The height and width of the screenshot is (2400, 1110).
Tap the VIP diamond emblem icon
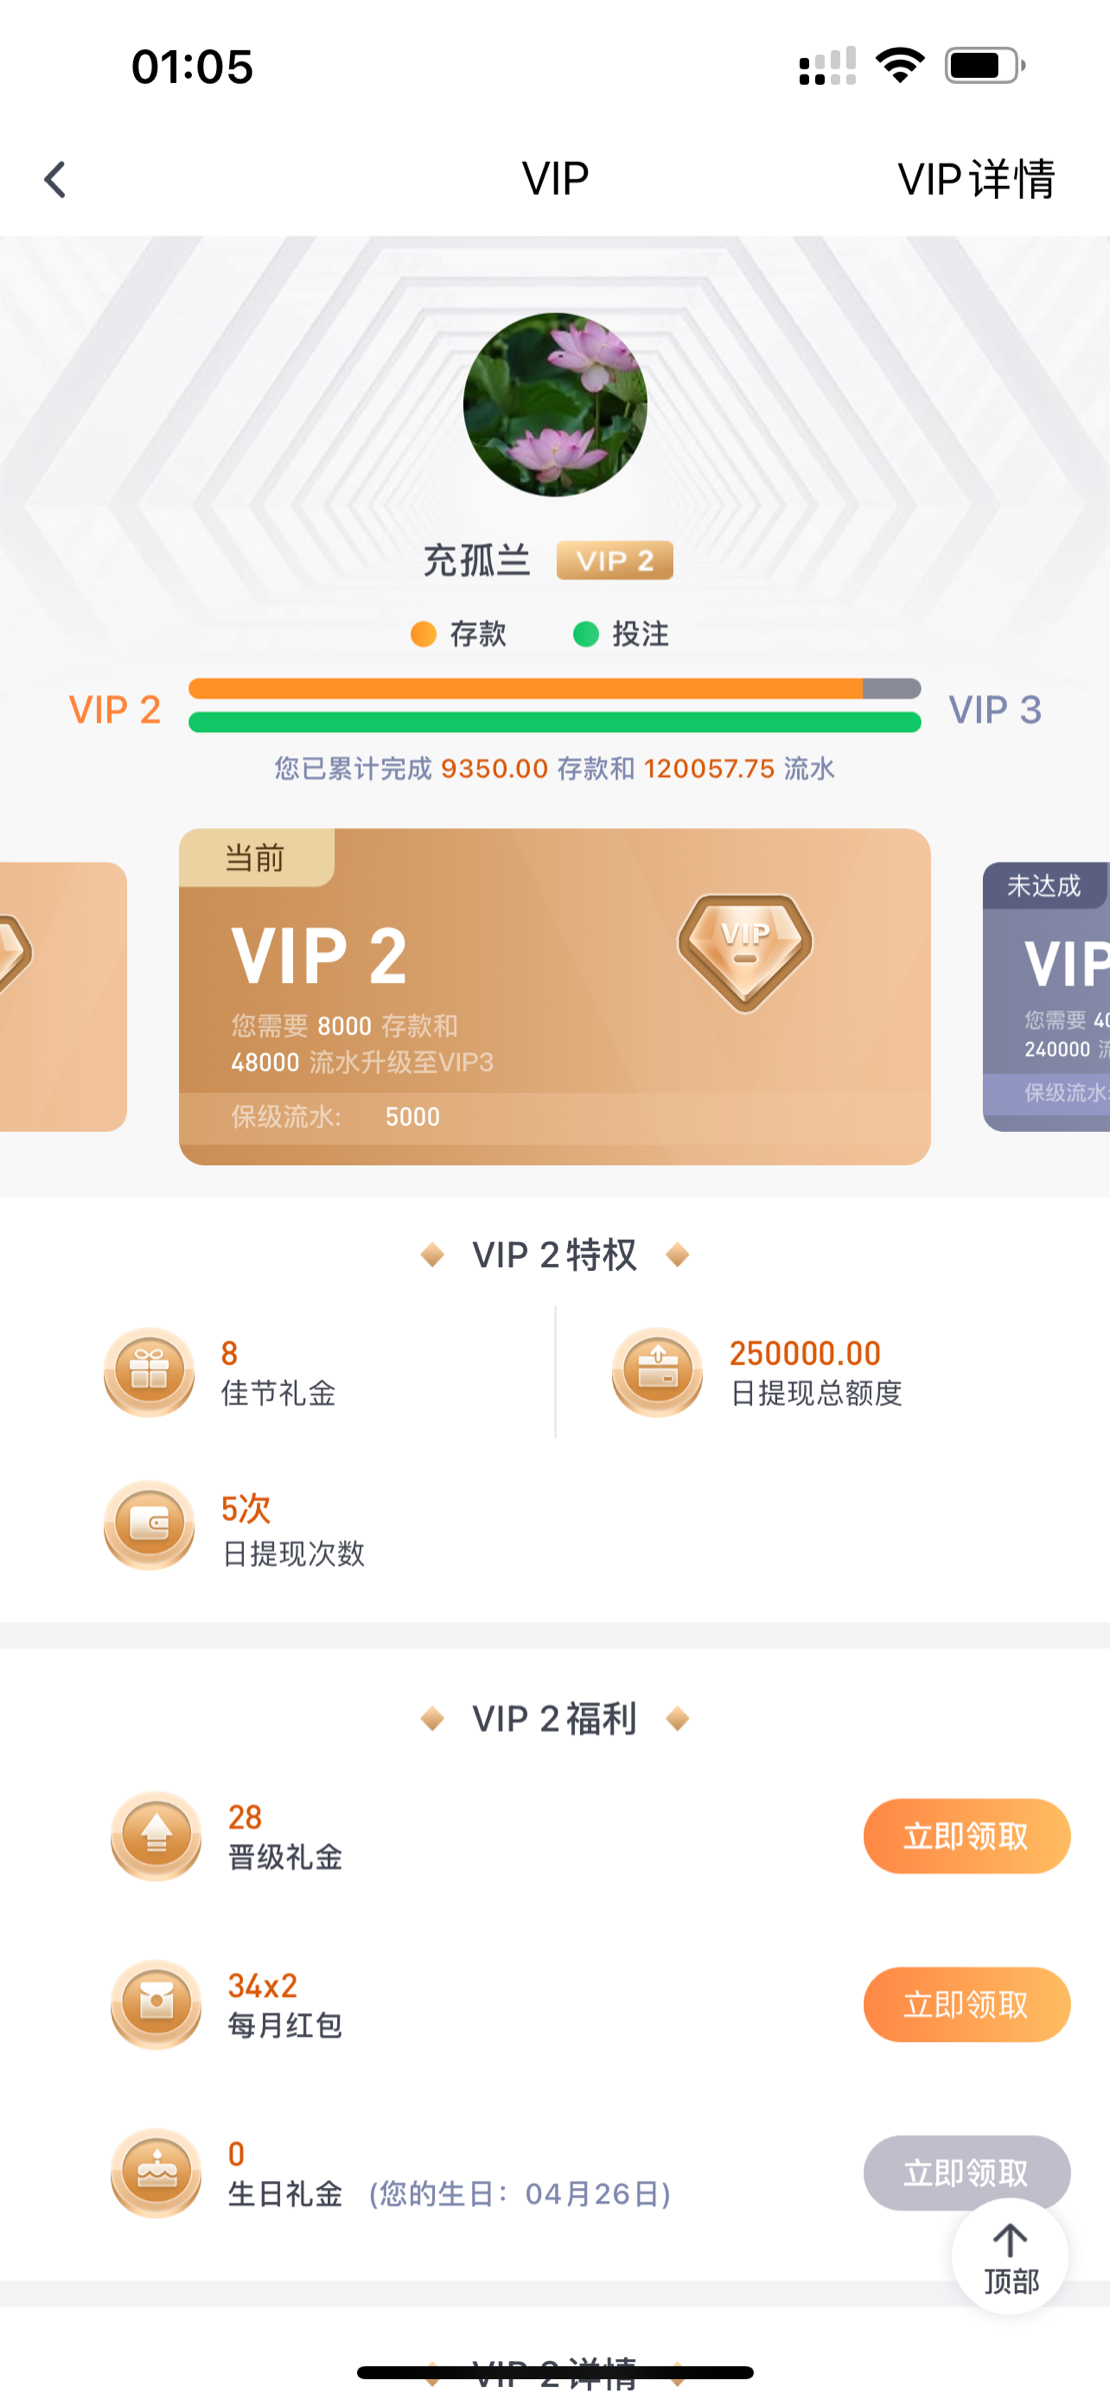[x=745, y=950]
